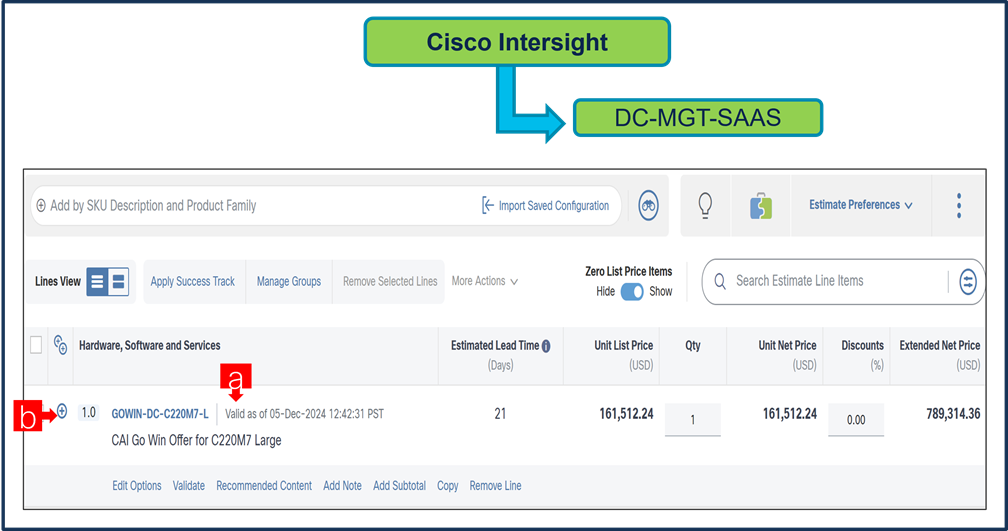The height and width of the screenshot is (531, 1008).
Task: Click Validate link
Action: click(x=188, y=486)
